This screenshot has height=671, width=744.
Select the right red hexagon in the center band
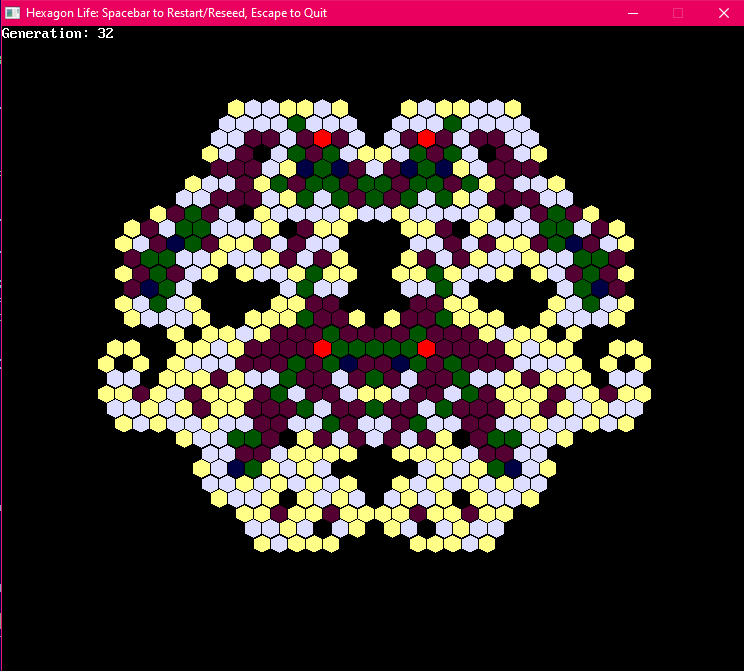pos(426,348)
